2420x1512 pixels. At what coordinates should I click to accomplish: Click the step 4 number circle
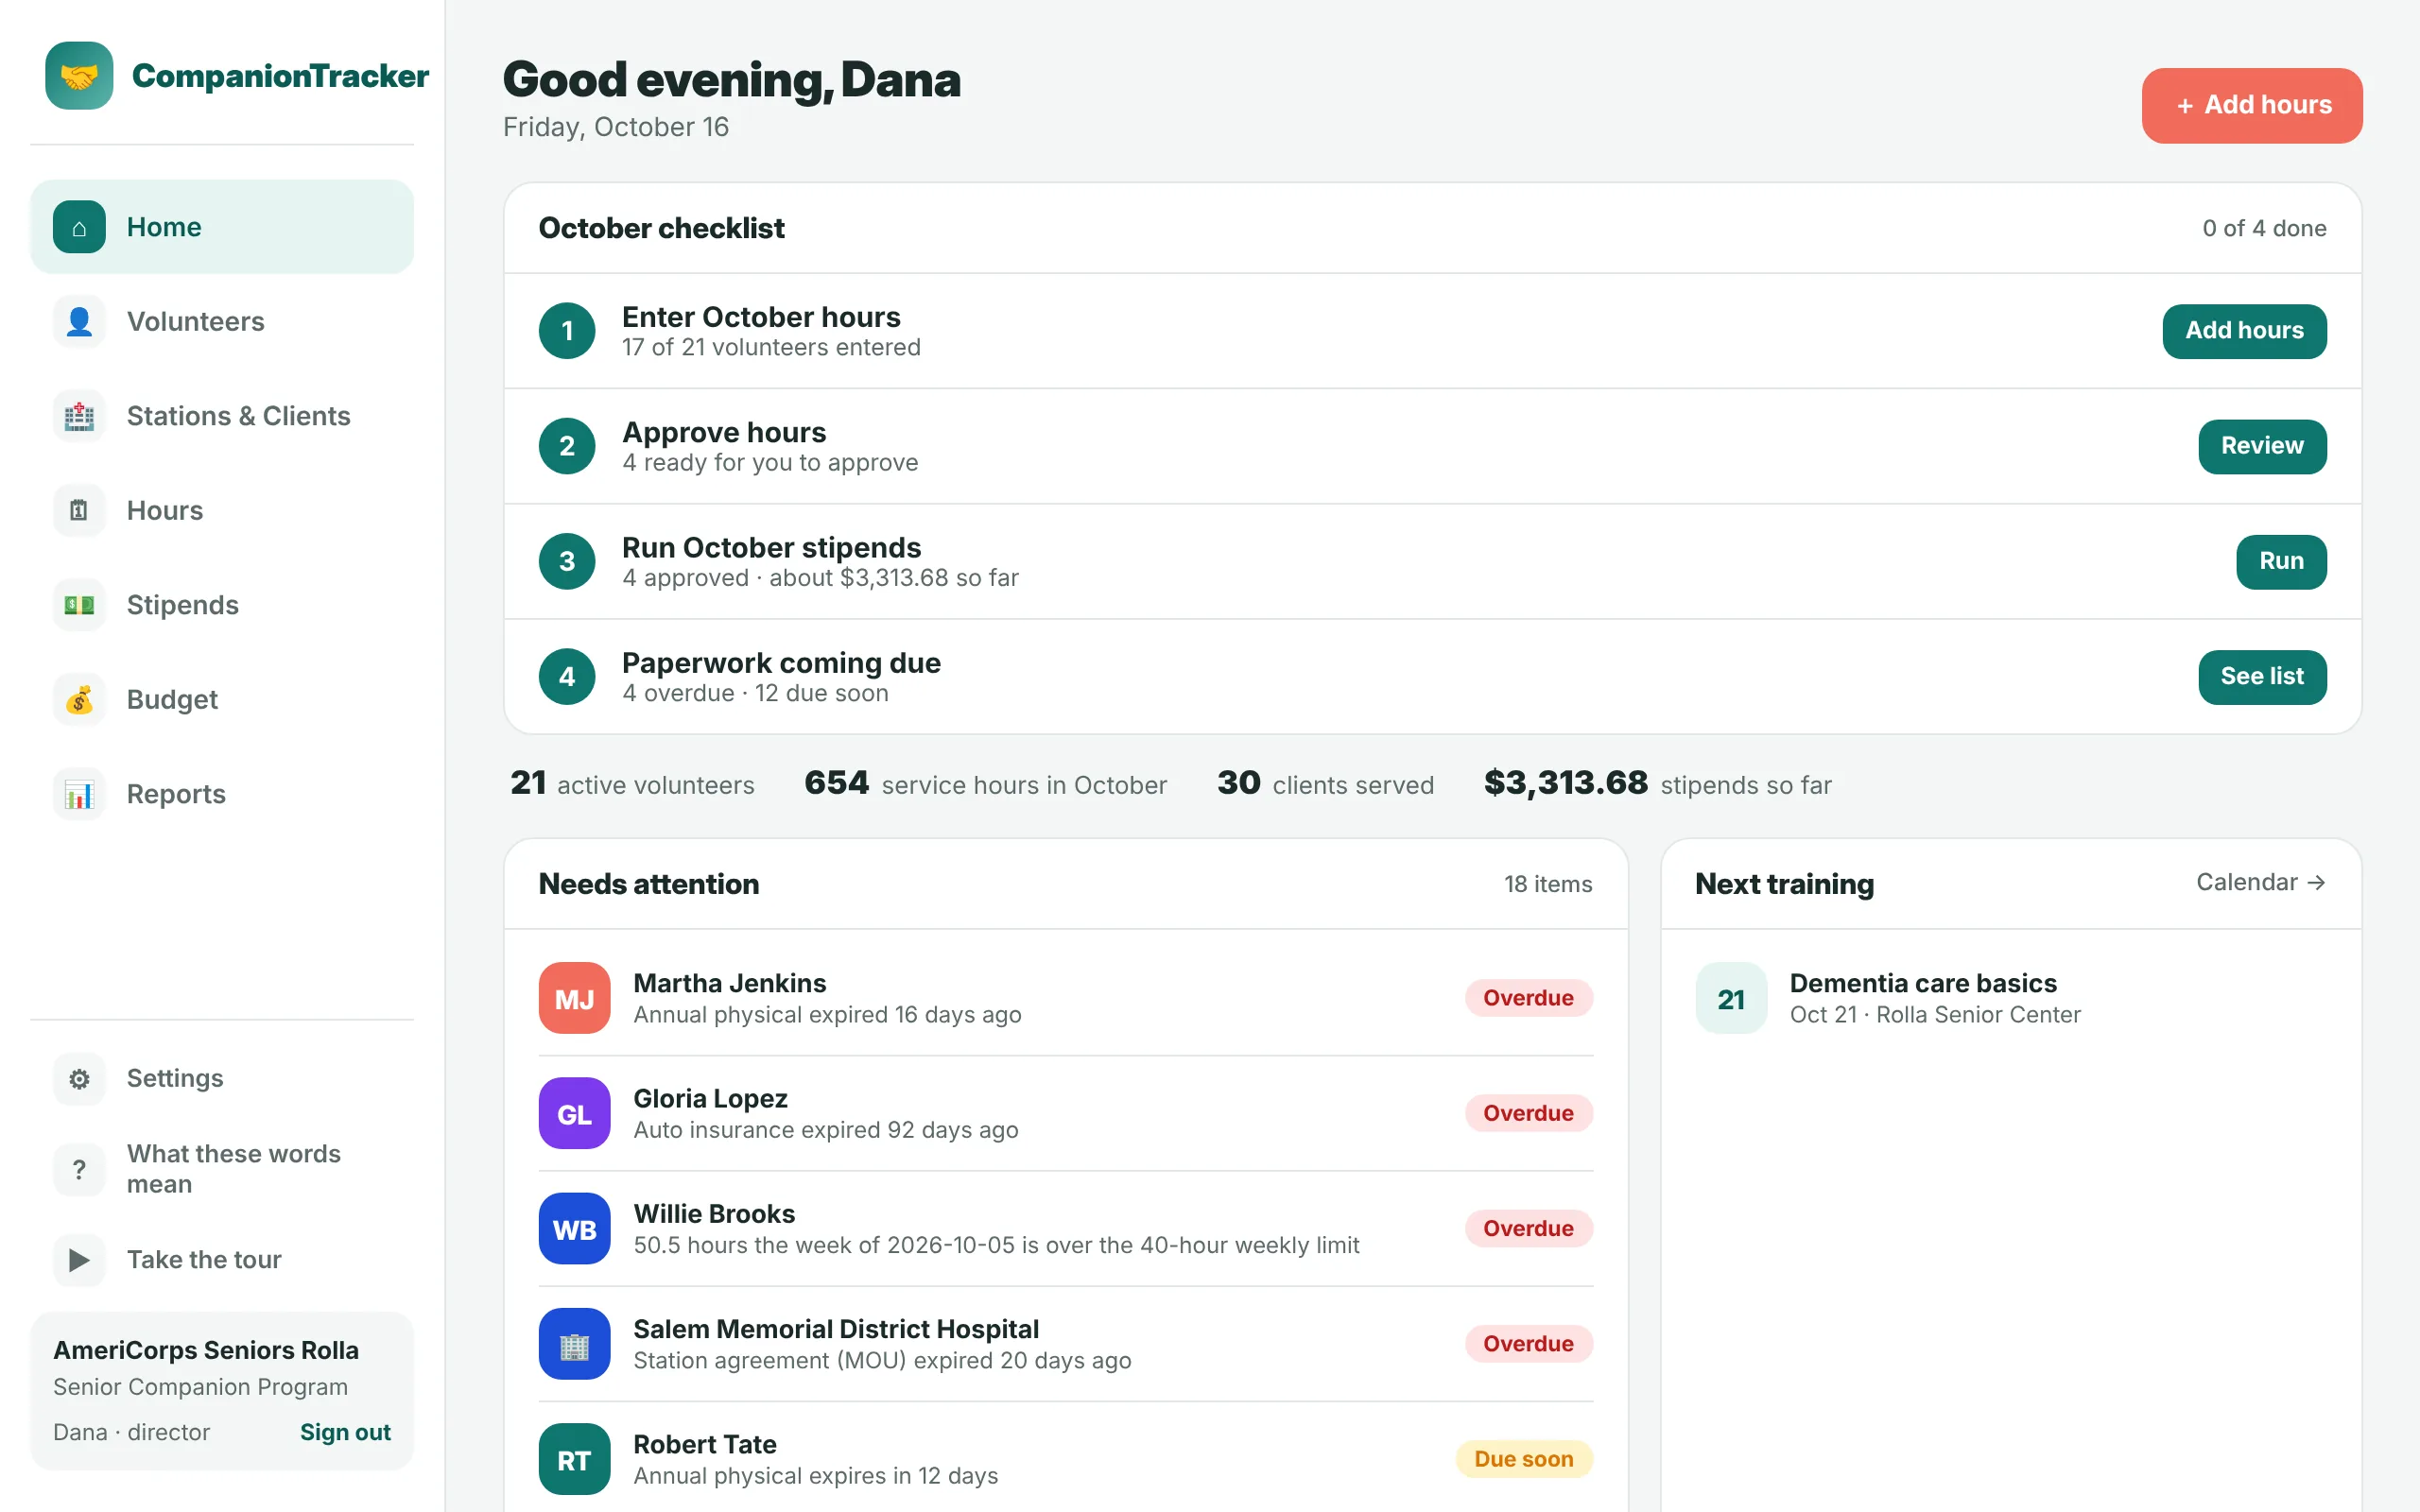[x=567, y=677]
